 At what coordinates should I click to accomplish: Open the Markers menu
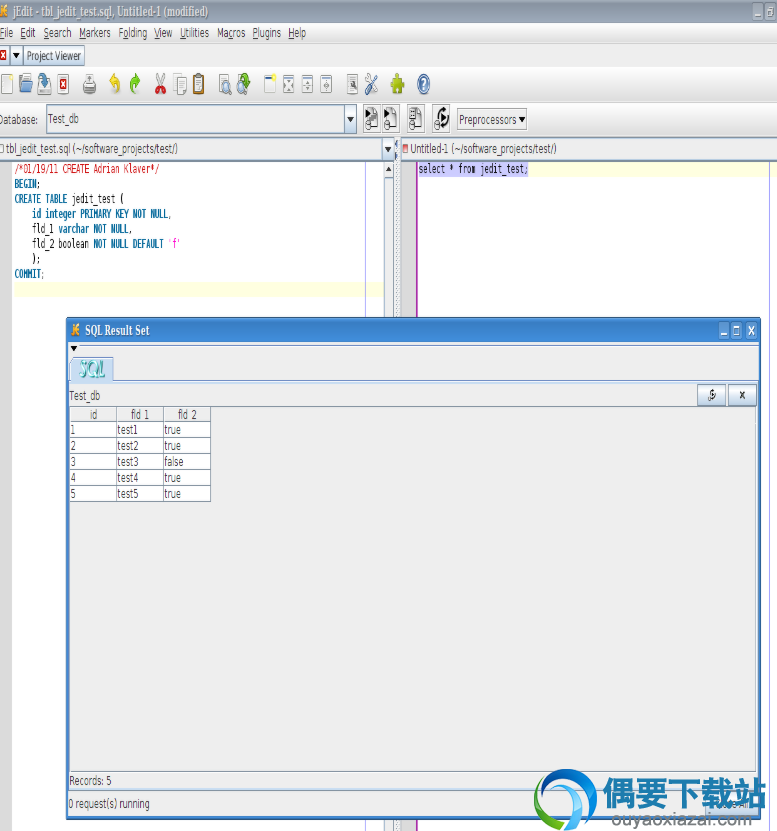click(95, 33)
